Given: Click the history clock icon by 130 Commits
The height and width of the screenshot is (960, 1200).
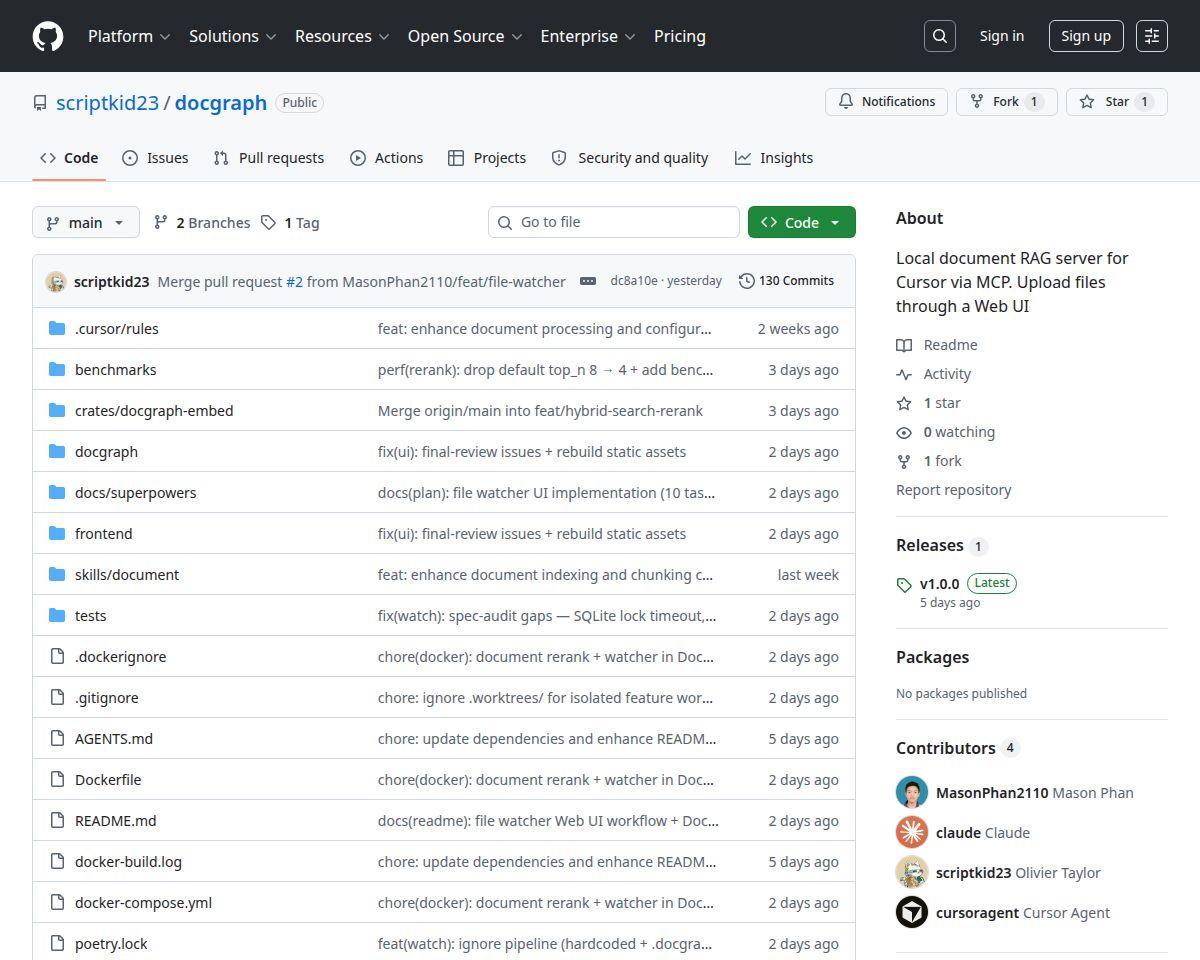Looking at the screenshot, I should pyautogui.click(x=747, y=281).
